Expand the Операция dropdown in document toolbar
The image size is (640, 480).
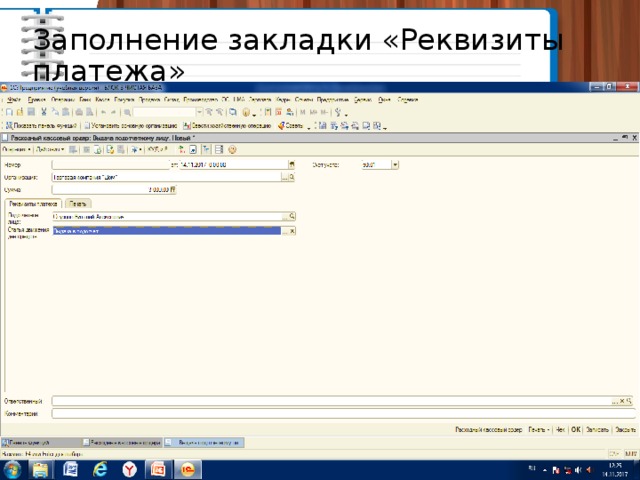[16, 149]
